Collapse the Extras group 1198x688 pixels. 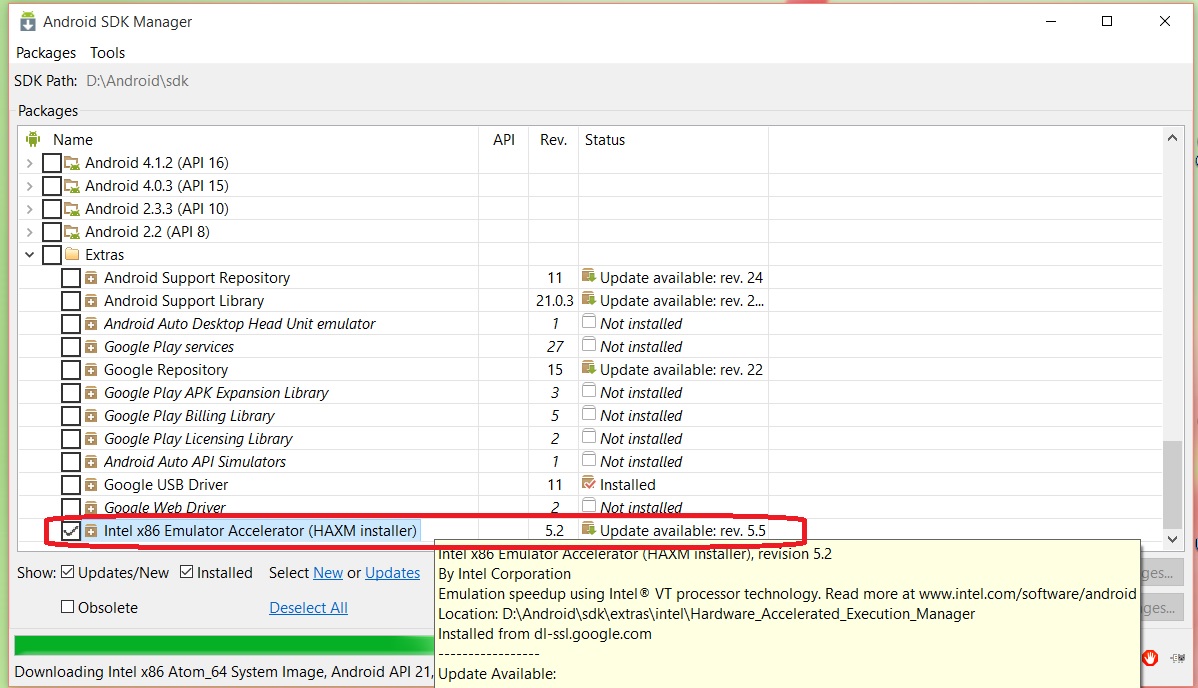pos(29,255)
